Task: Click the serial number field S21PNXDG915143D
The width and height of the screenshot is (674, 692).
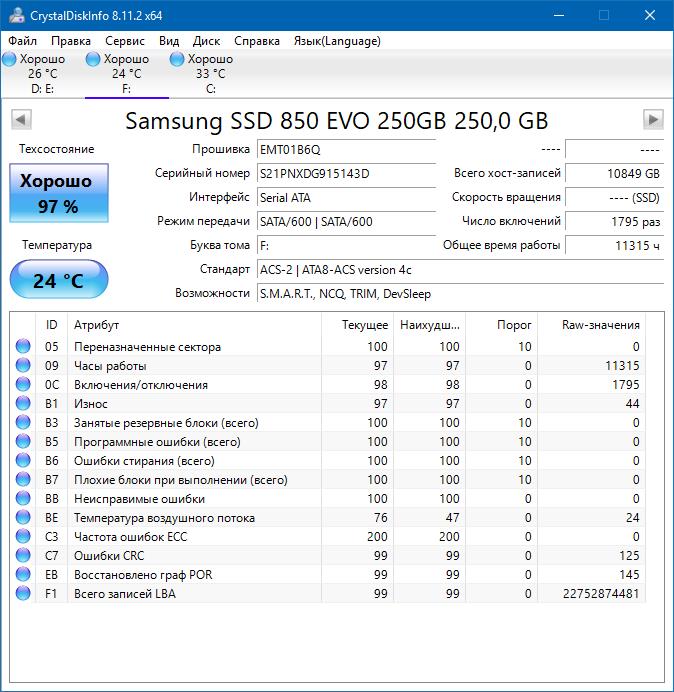Action: pyautogui.click(x=346, y=173)
